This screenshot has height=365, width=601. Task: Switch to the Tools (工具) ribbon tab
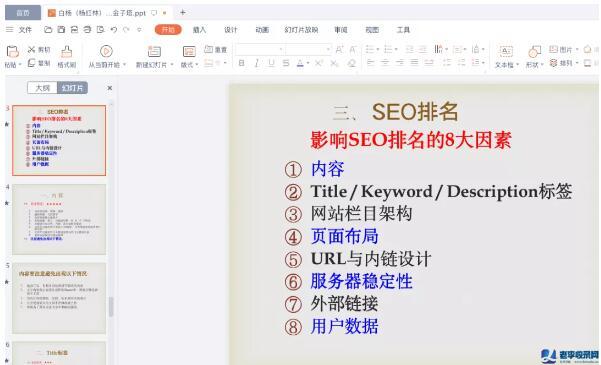pyautogui.click(x=403, y=30)
